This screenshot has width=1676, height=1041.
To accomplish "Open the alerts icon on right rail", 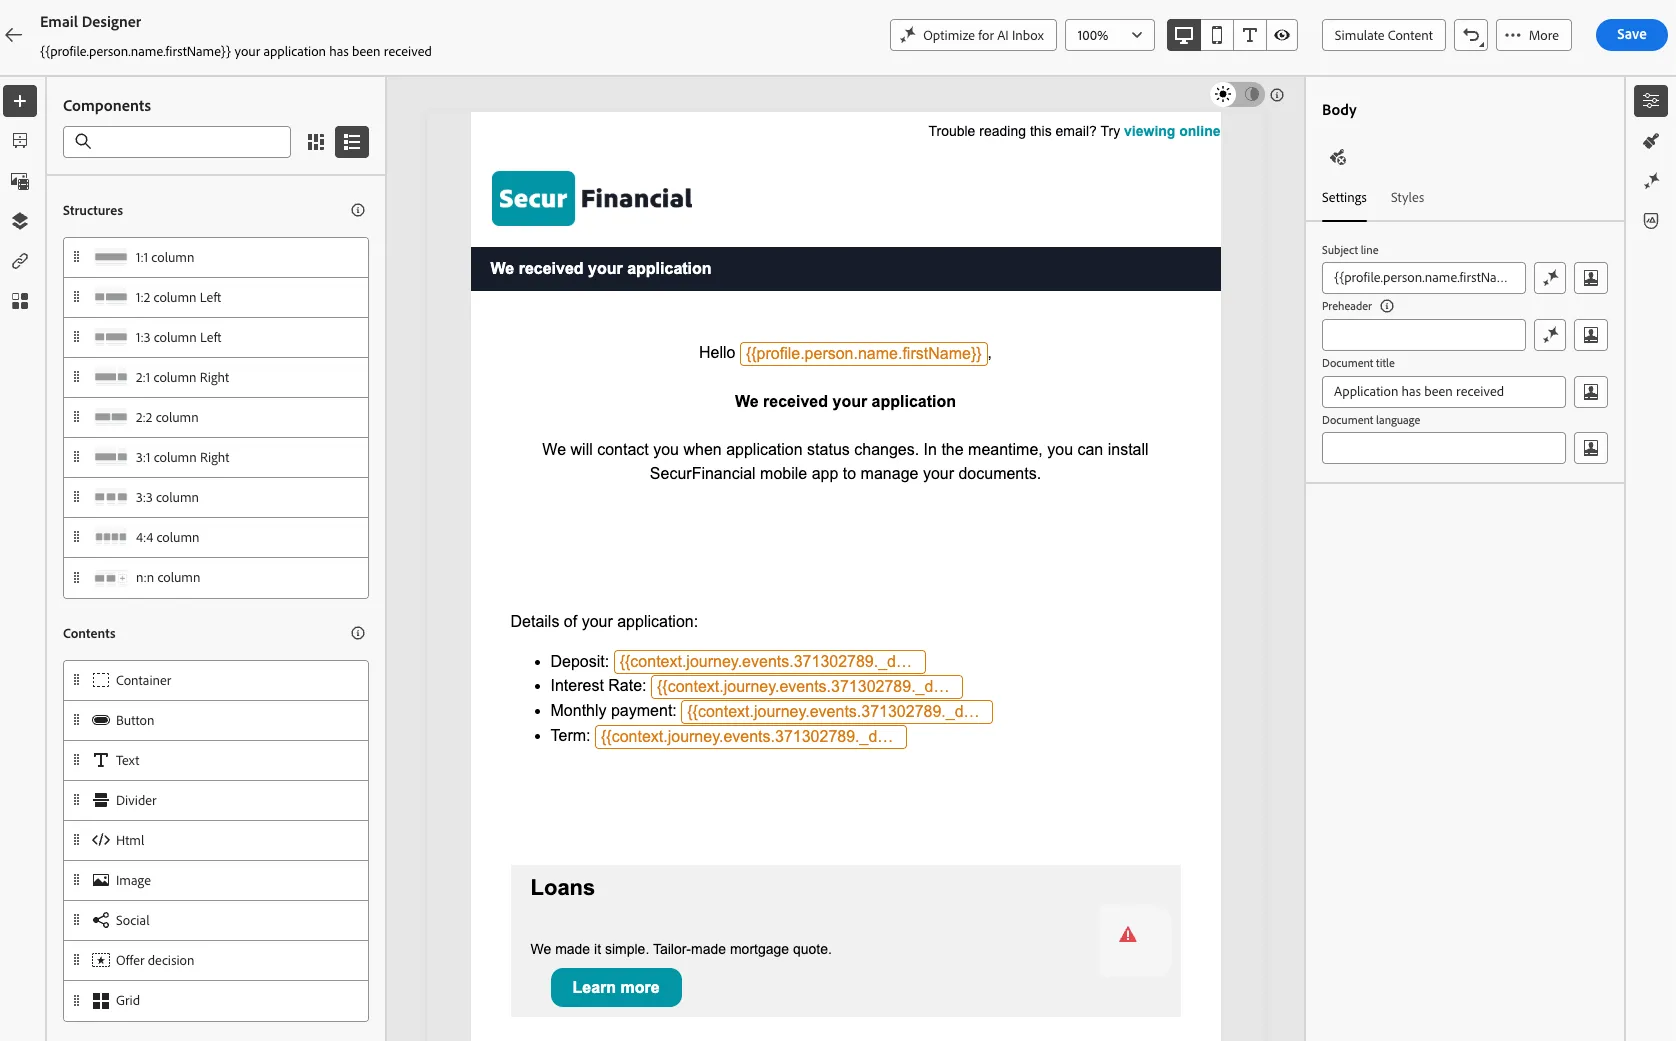I will (1651, 221).
